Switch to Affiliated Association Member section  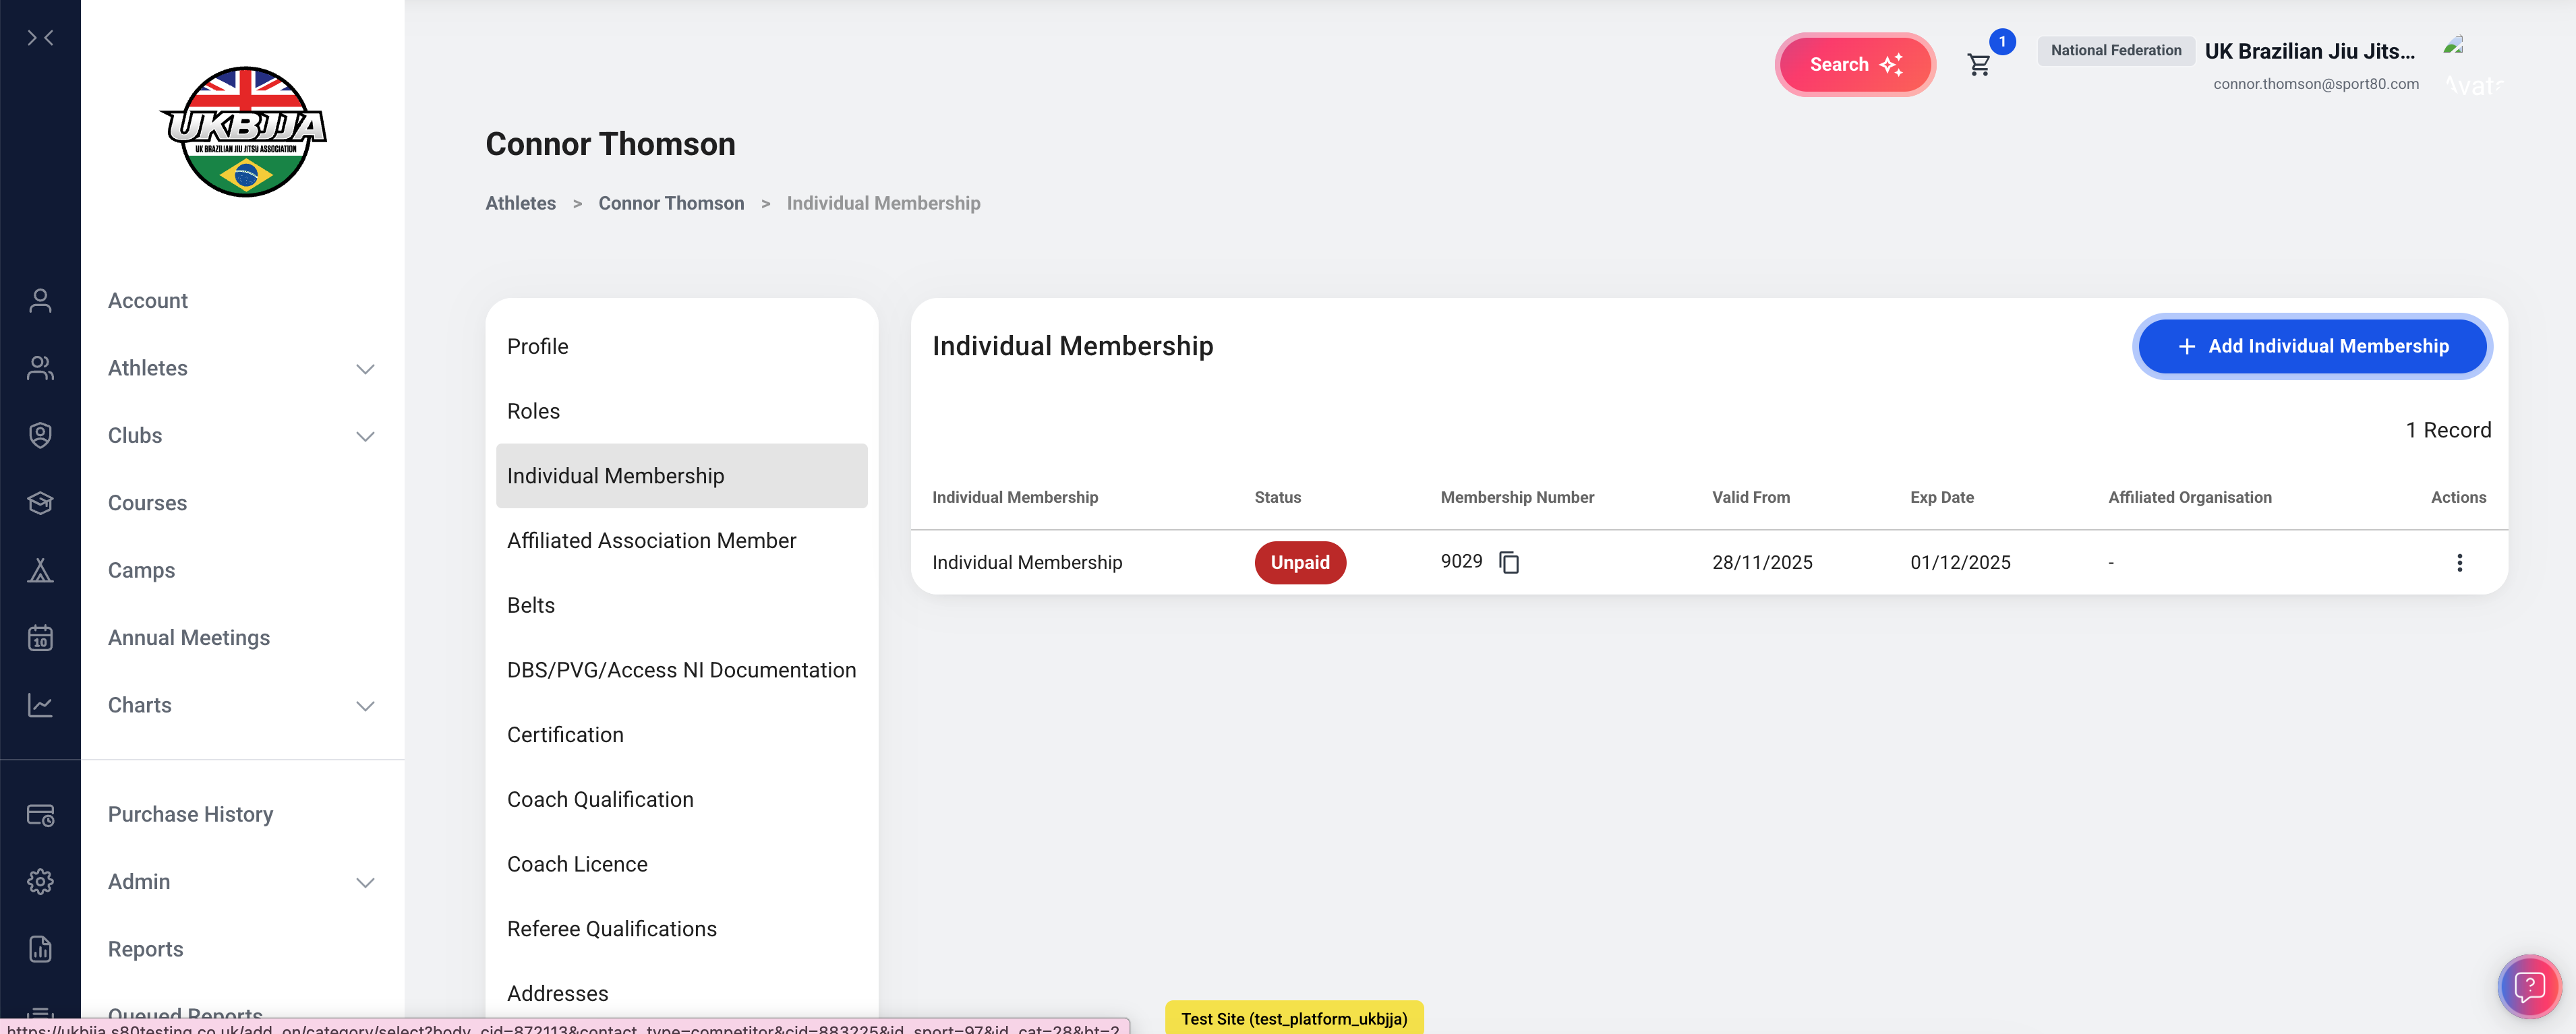pyautogui.click(x=651, y=540)
